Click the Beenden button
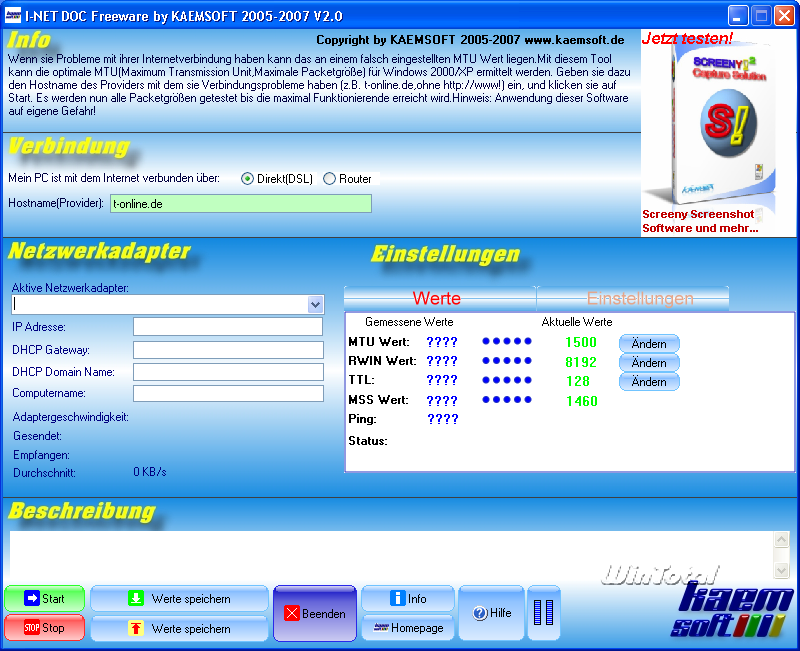 [315, 613]
